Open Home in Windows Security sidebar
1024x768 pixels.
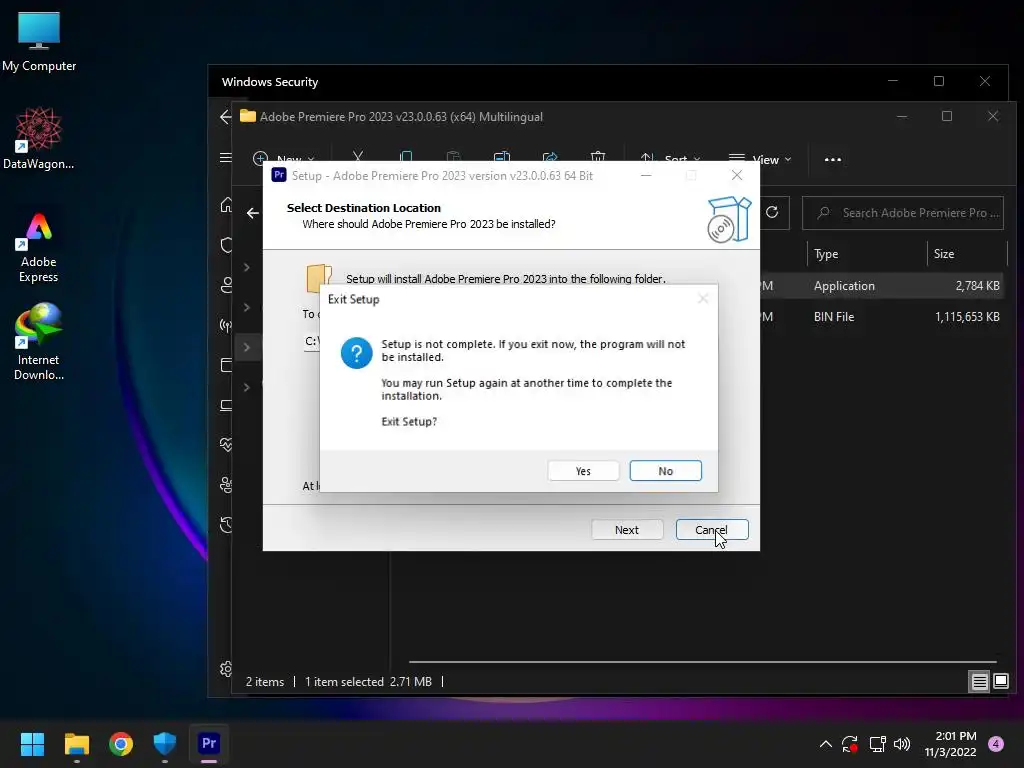(x=226, y=205)
